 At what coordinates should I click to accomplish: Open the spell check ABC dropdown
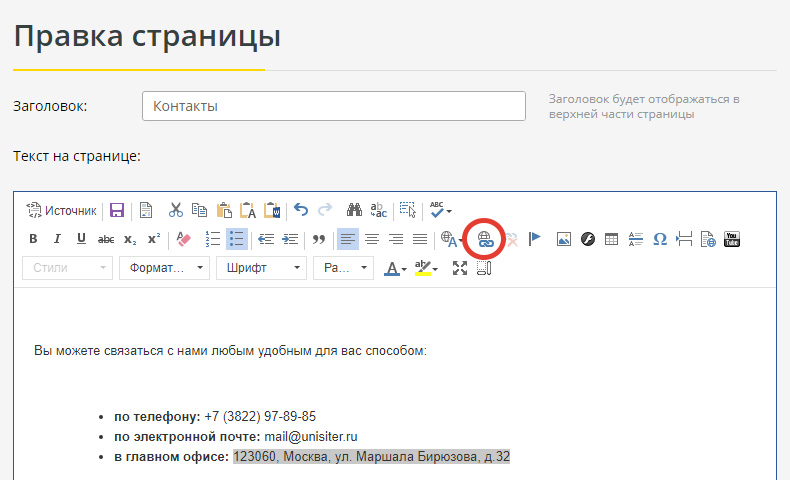point(440,210)
